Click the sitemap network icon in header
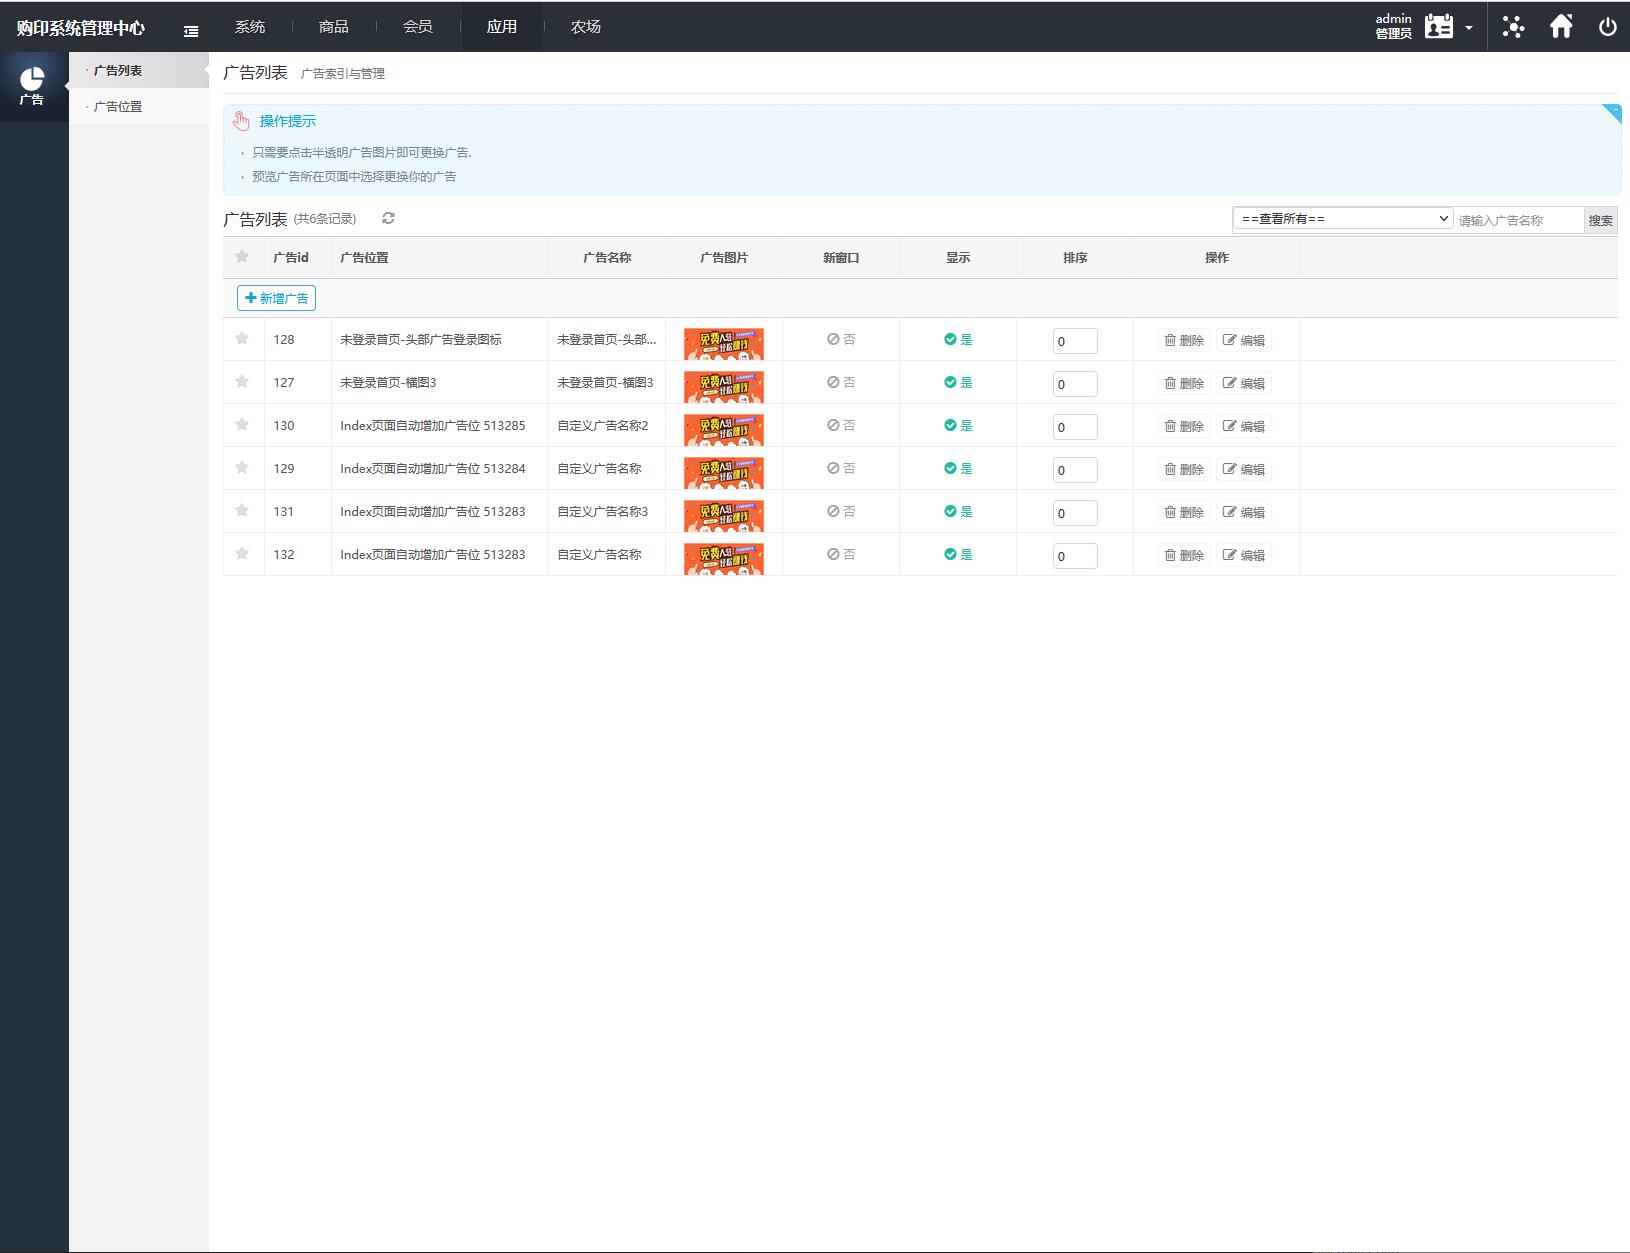1630x1253 pixels. click(1513, 27)
